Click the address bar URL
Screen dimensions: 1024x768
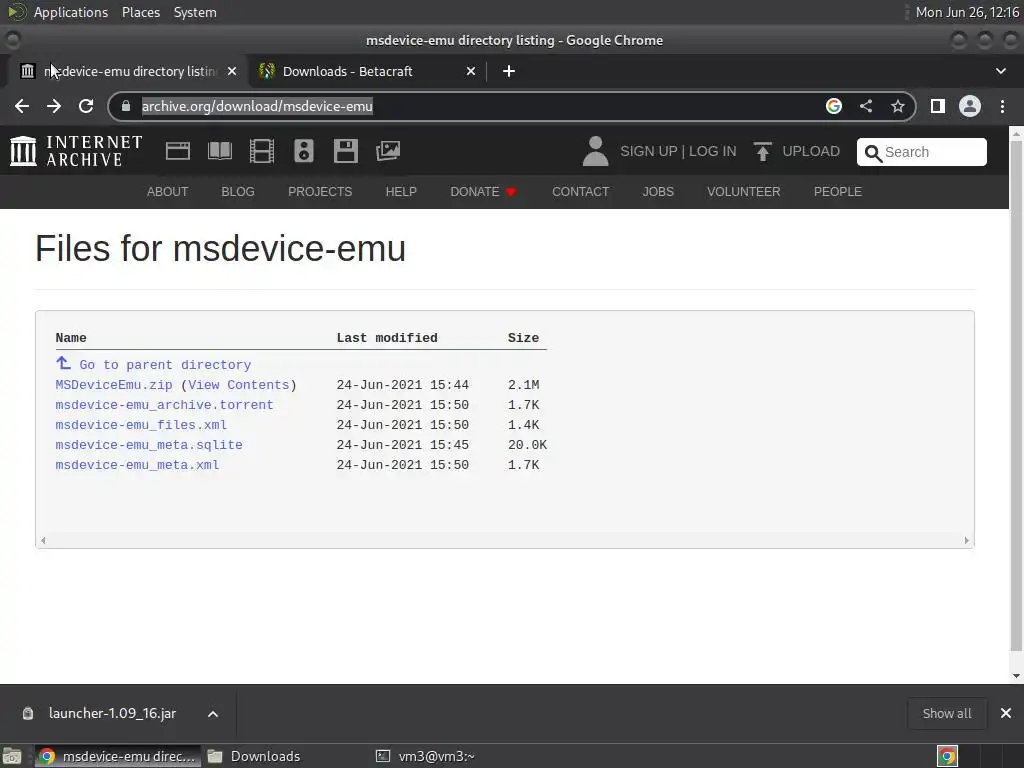pos(257,106)
